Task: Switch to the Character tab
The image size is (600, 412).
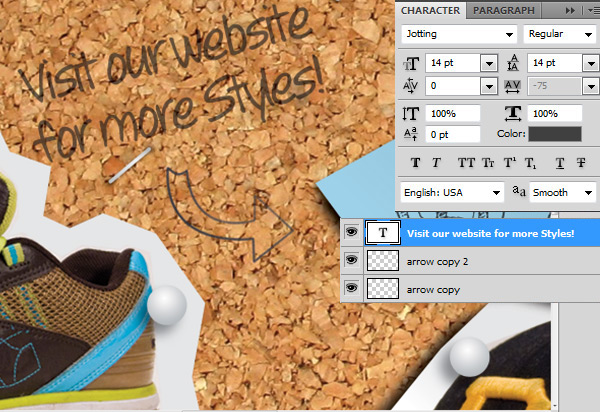Action: (x=430, y=10)
